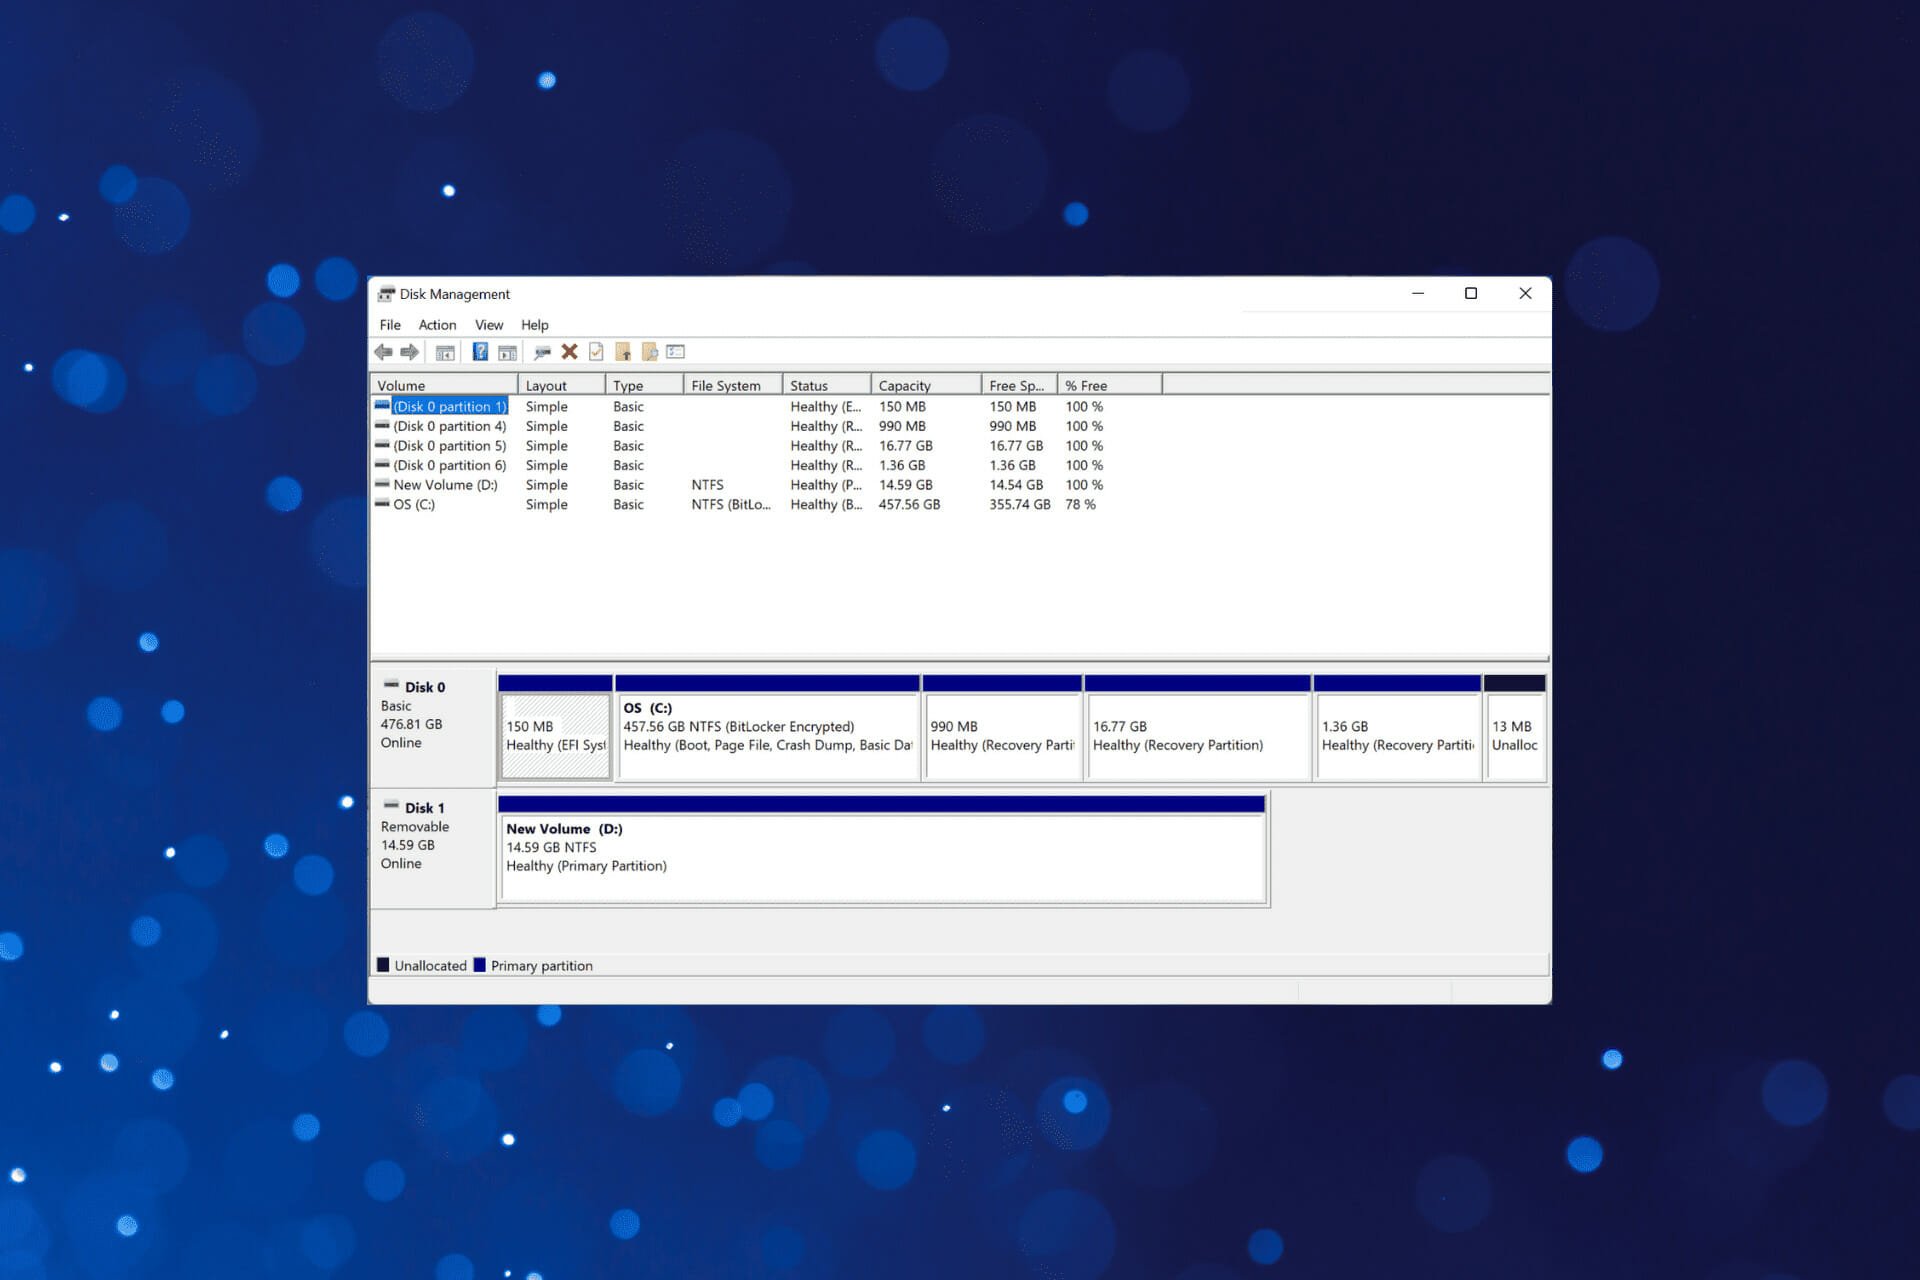The height and width of the screenshot is (1280, 1920).
Task: Click Disk 0 partition 1 in volume list
Action: click(x=447, y=406)
